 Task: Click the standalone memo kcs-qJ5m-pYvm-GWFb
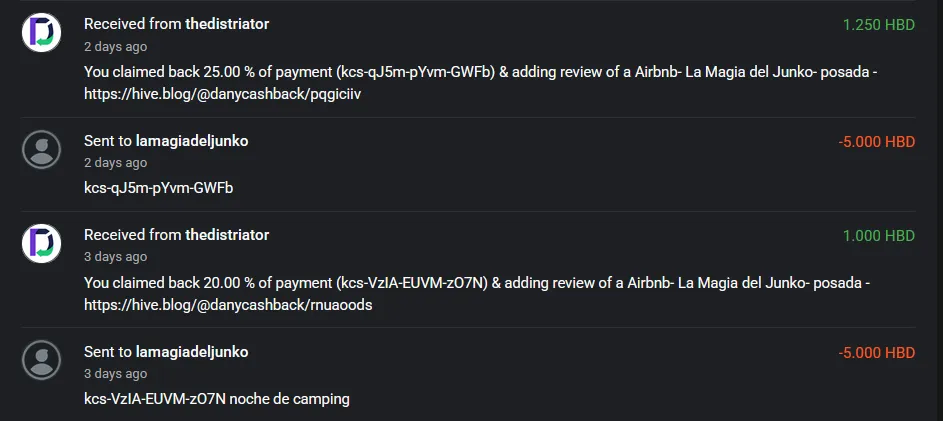click(159, 189)
